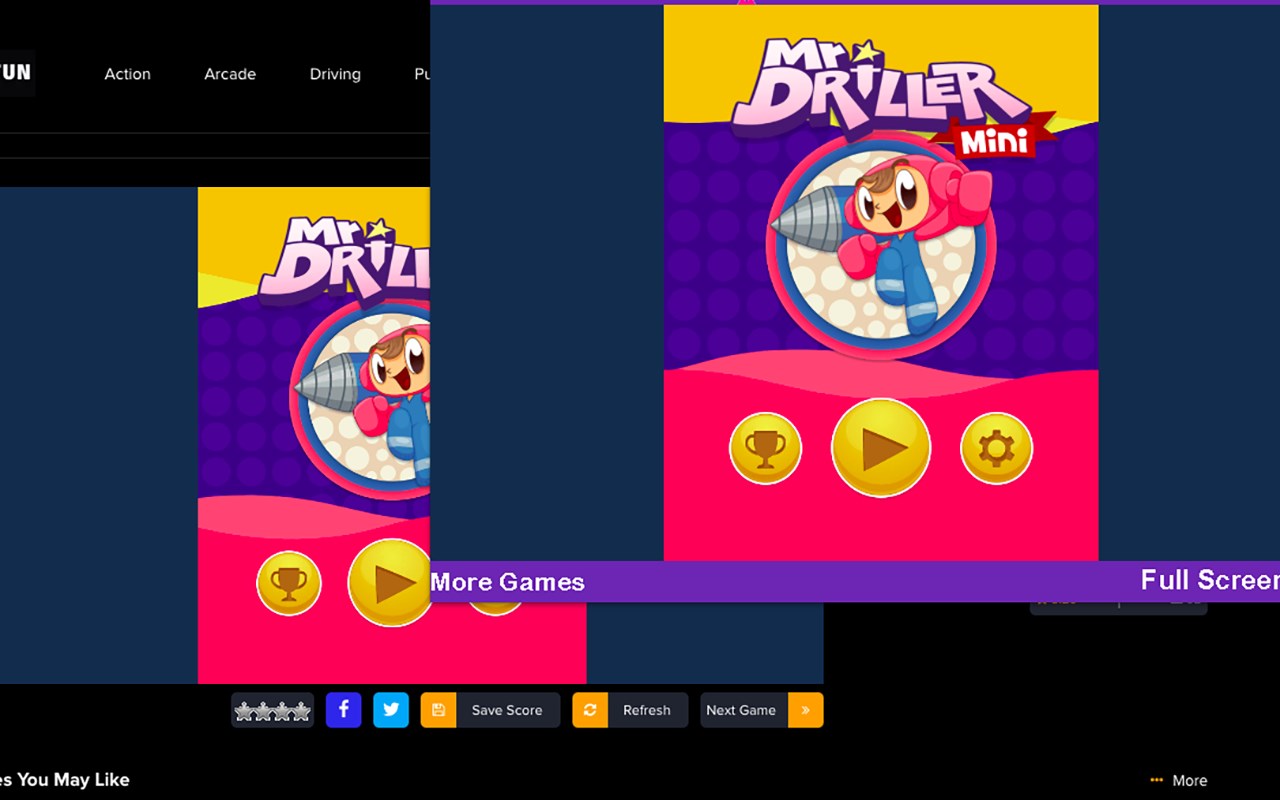Share the game on Facebook
The height and width of the screenshot is (800, 1280).
[x=343, y=710]
